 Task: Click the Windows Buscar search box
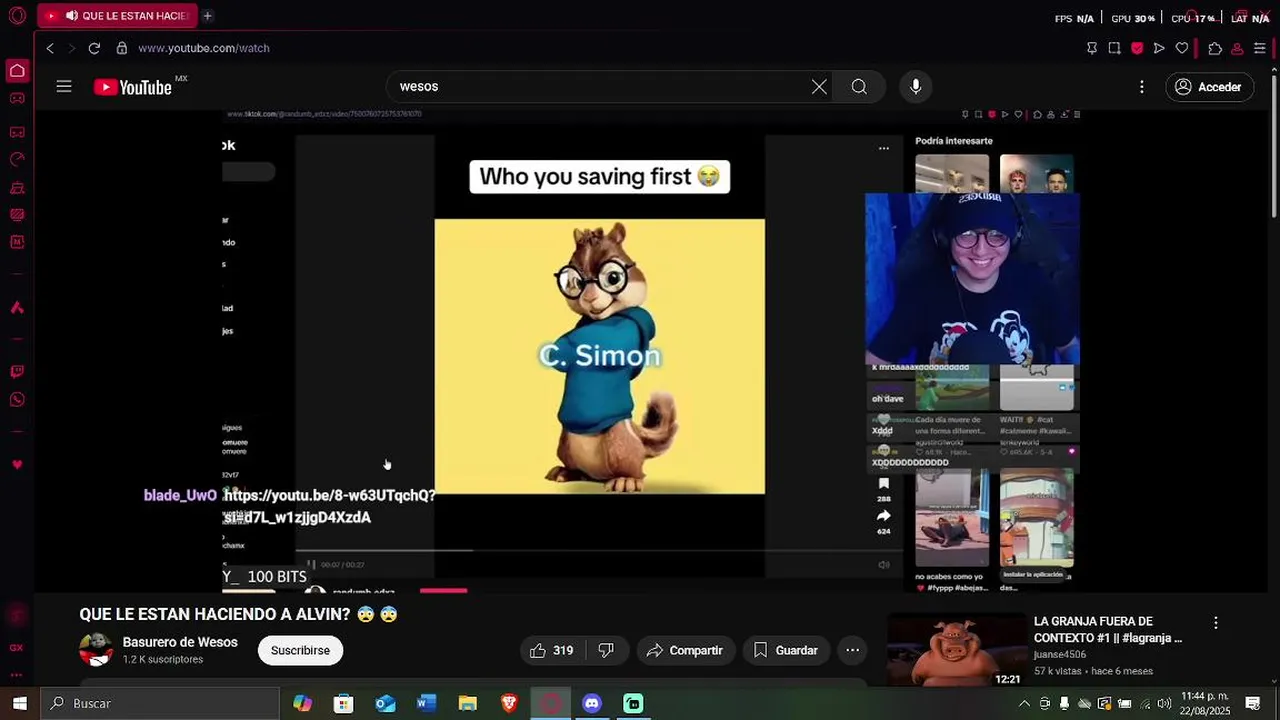click(x=160, y=703)
